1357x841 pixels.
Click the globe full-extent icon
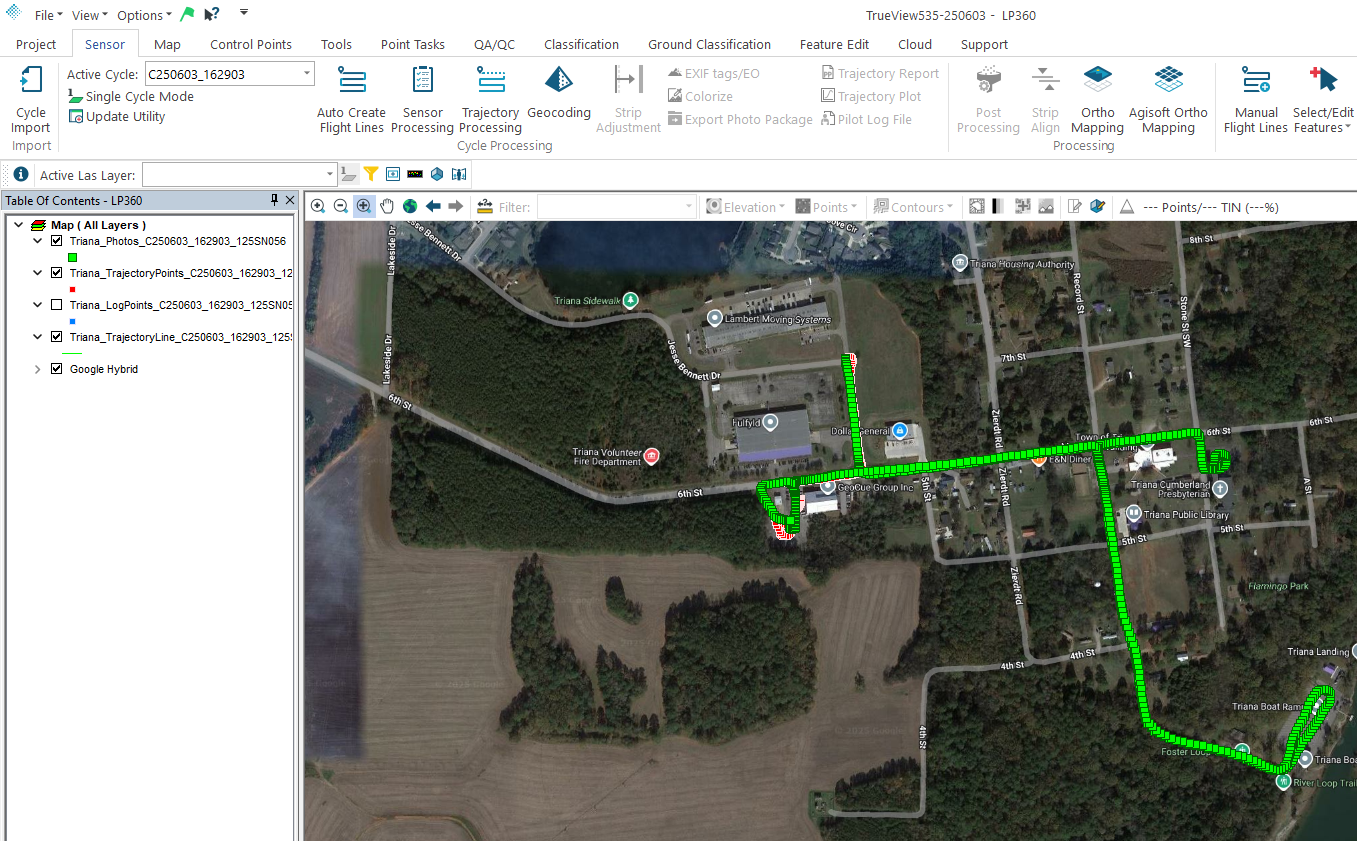[410, 206]
